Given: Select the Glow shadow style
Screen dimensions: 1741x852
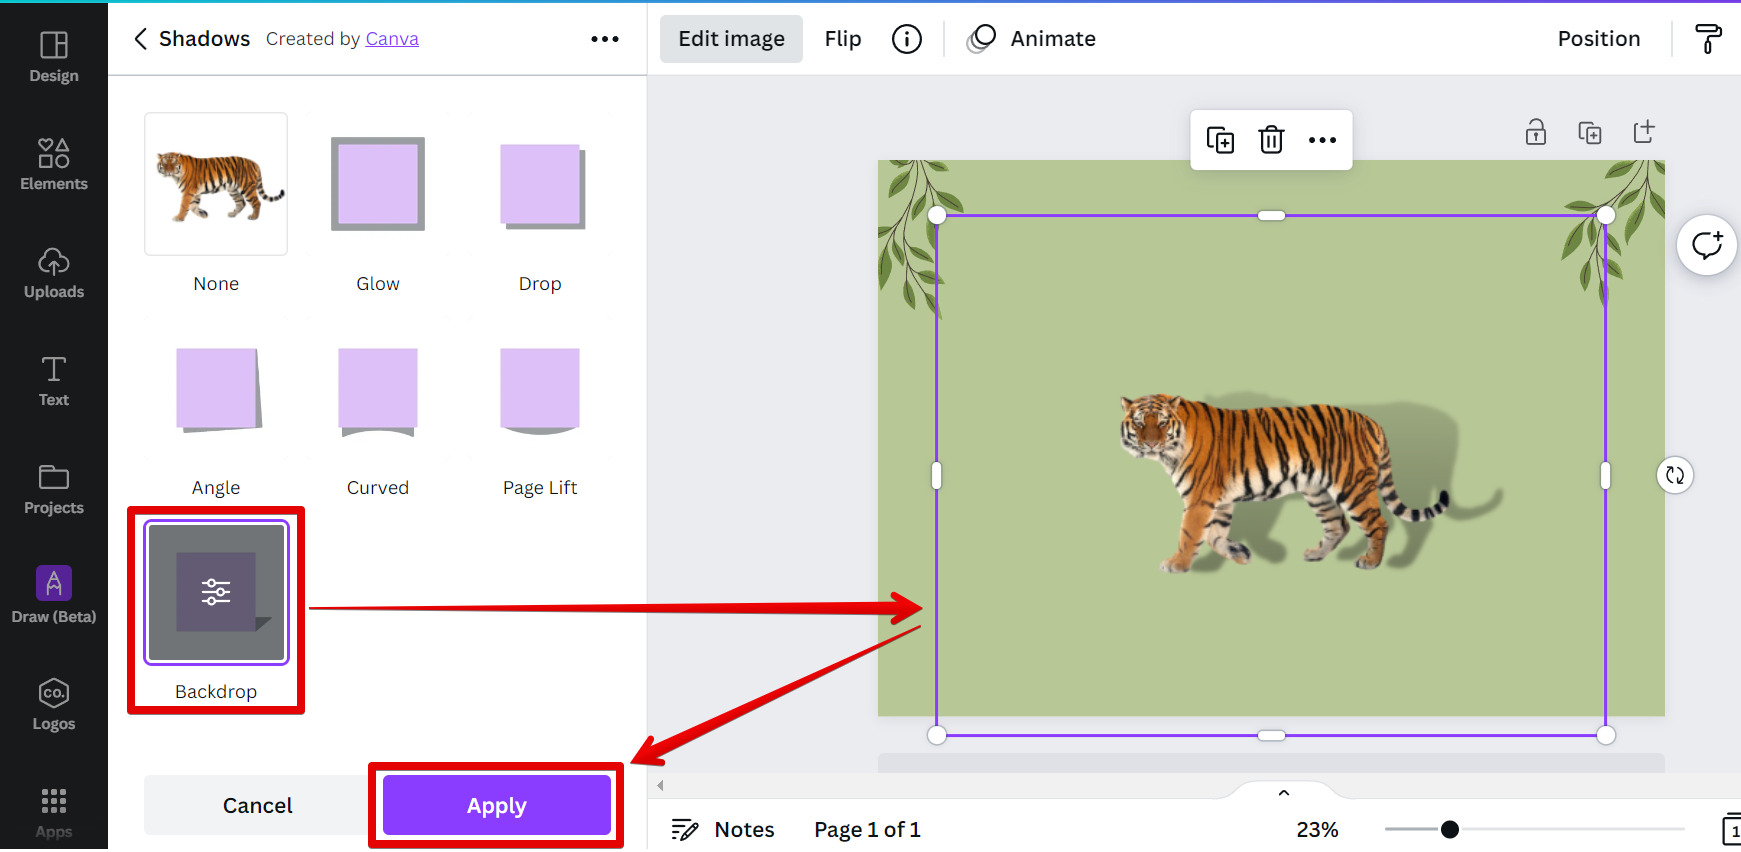Looking at the screenshot, I should coord(378,185).
